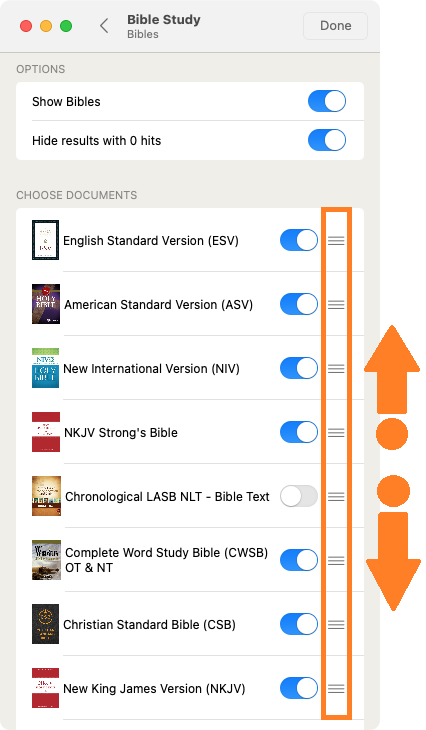Click reorder handle for English Standard Version
This screenshot has height=730, width=426.
pyautogui.click(x=336, y=241)
